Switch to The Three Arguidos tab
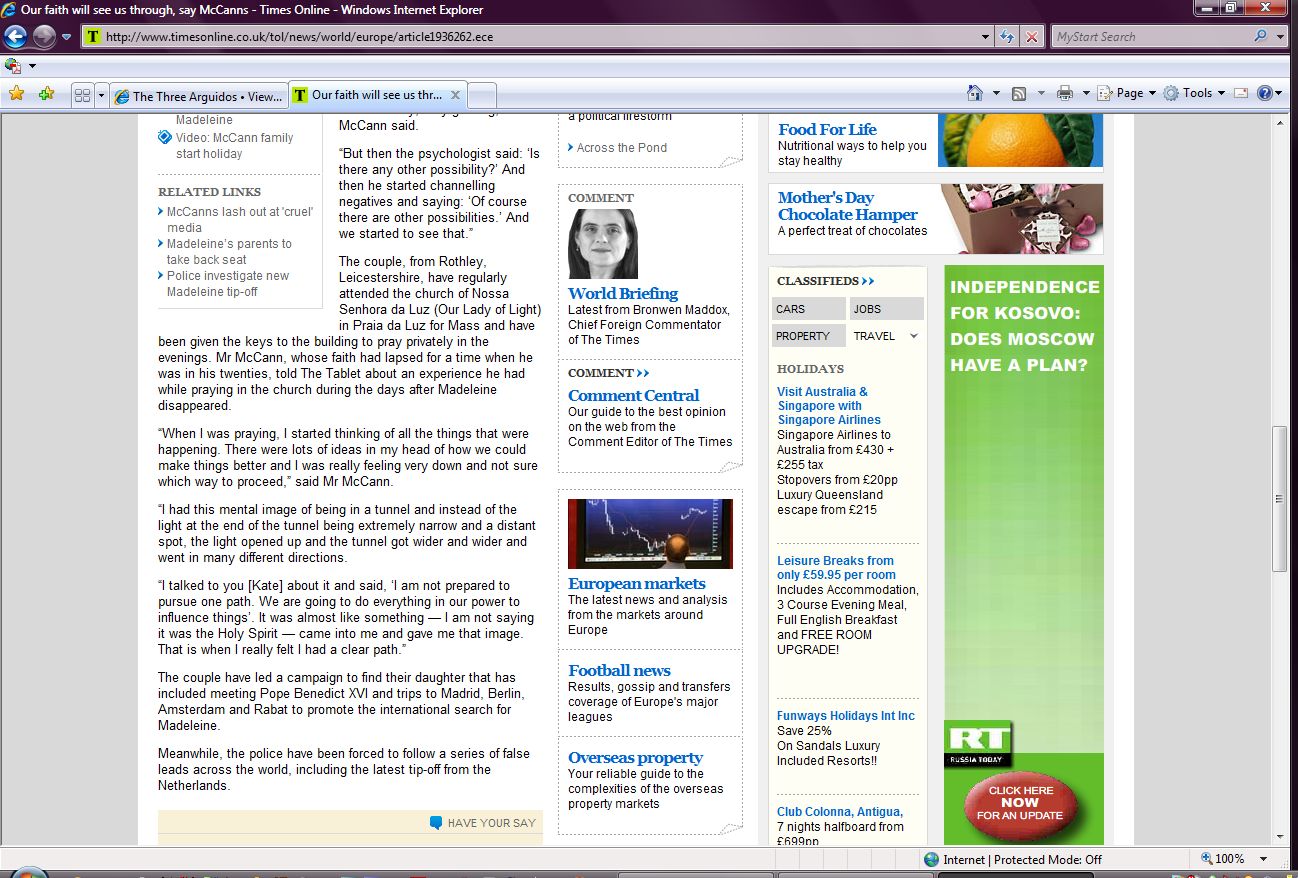This screenshot has height=878, width=1298. pyautogui.click(x=199, y=97)
